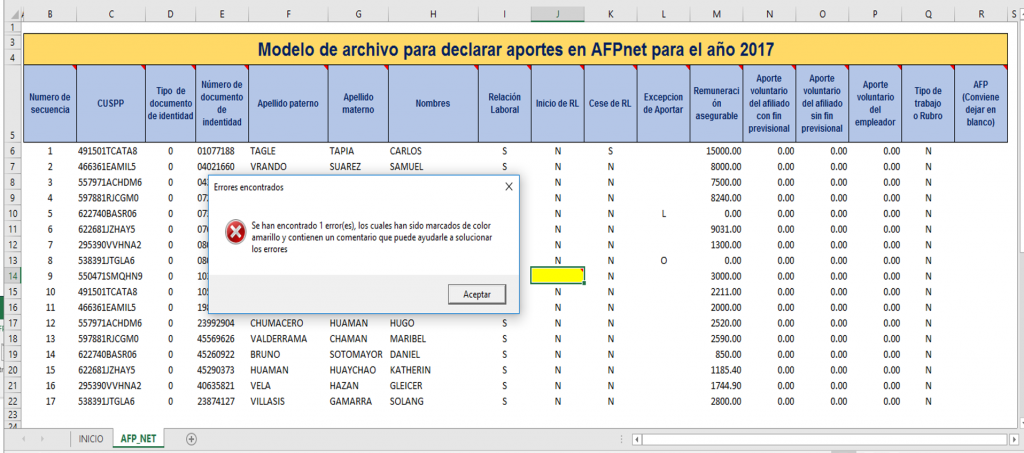1024x453 pixels.
Task: Select column B header
Action: 50,14
